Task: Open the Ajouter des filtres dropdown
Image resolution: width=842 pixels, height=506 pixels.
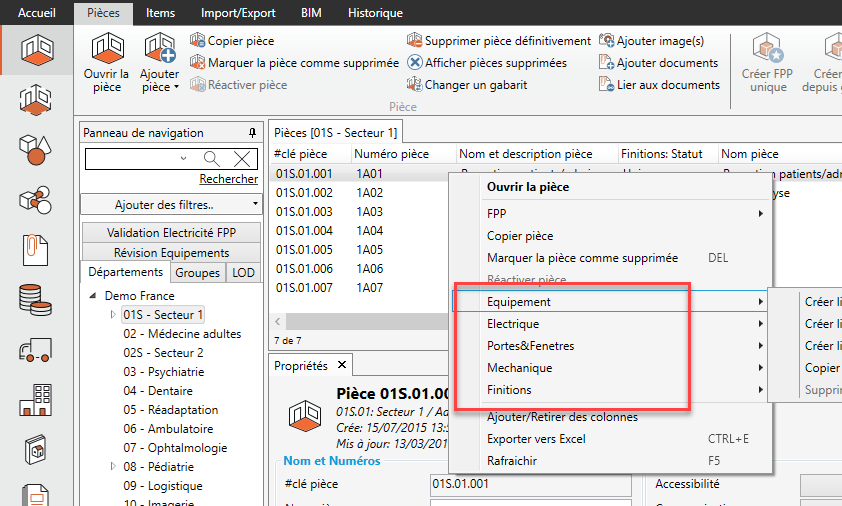Action: pos(172,205)
